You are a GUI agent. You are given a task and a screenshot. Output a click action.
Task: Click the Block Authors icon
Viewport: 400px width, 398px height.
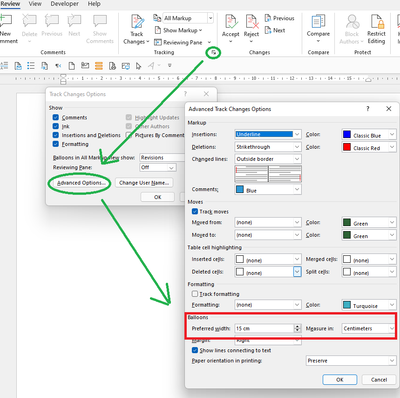pos(352,21)
